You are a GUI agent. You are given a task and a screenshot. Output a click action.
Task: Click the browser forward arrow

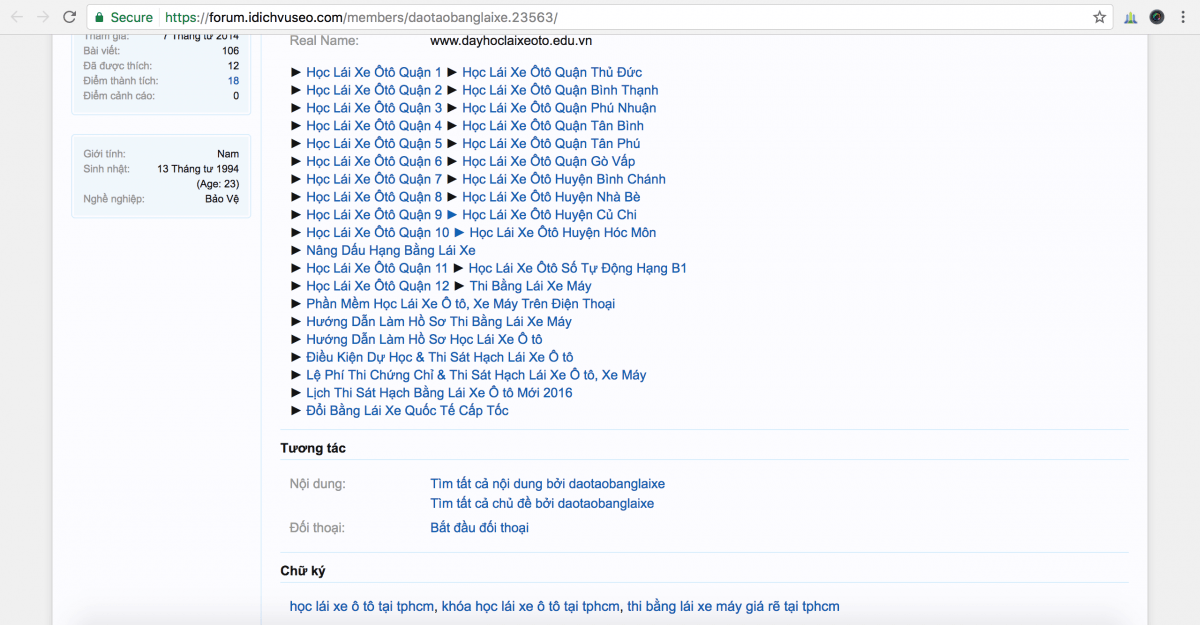42,17
